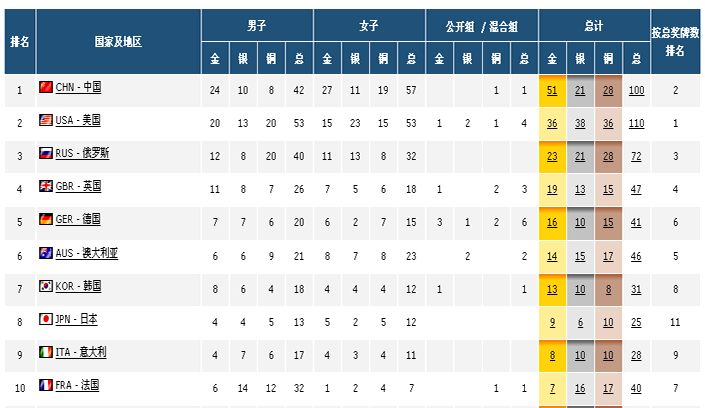Click the South Korea flag icon
Viewport: 705px width, 408px height.
tap(45, 286)
